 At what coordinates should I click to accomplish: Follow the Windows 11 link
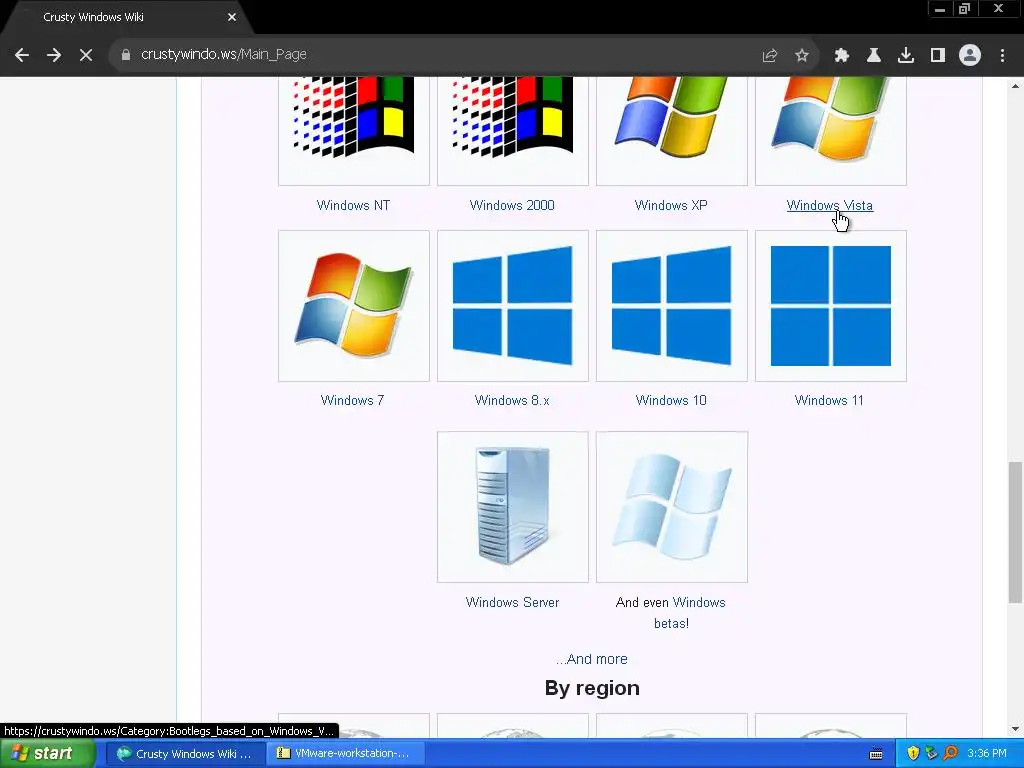[829, 400]
